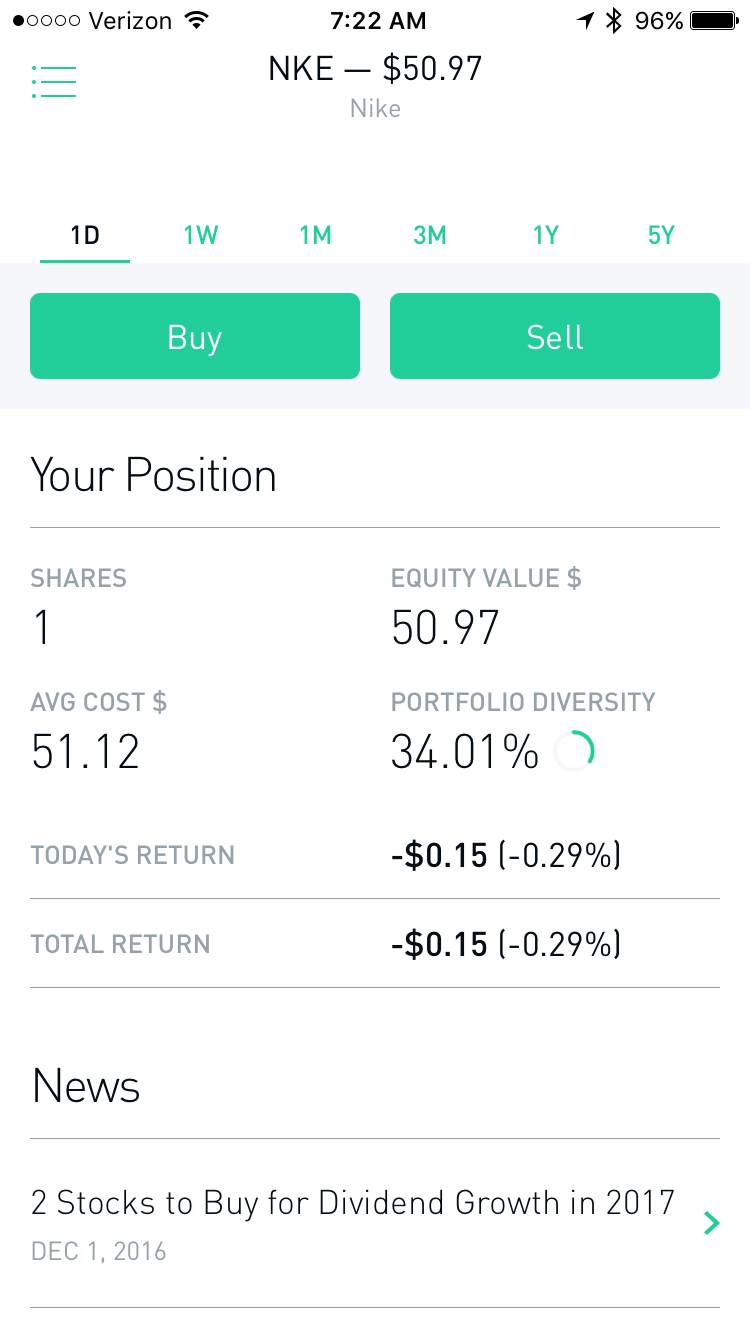The width and height of the screenshot is (750, 1334).
Task: Select the 1D chart range tab
Action: 85,236
